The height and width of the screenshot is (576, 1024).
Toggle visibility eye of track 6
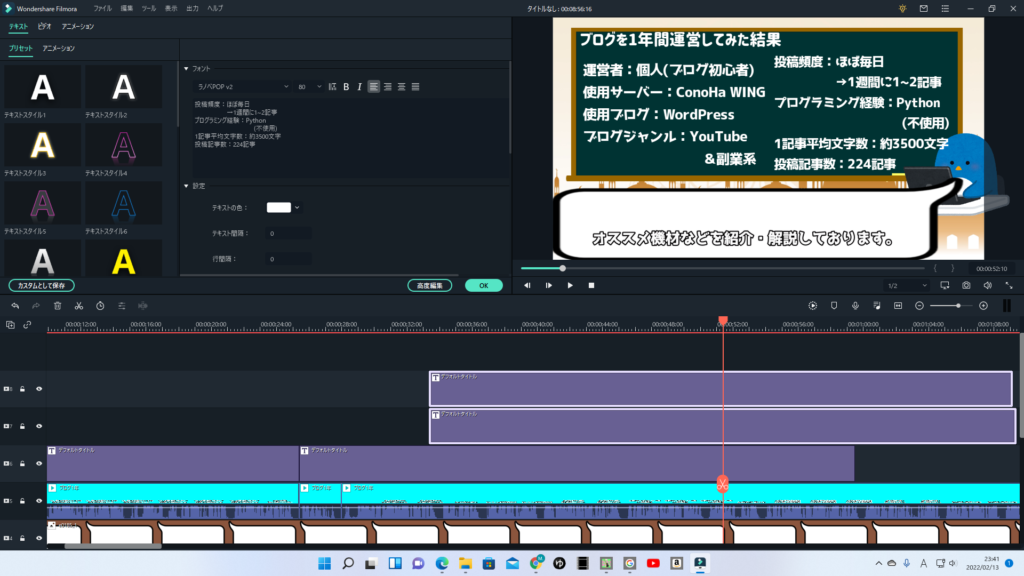click(39, 464)
